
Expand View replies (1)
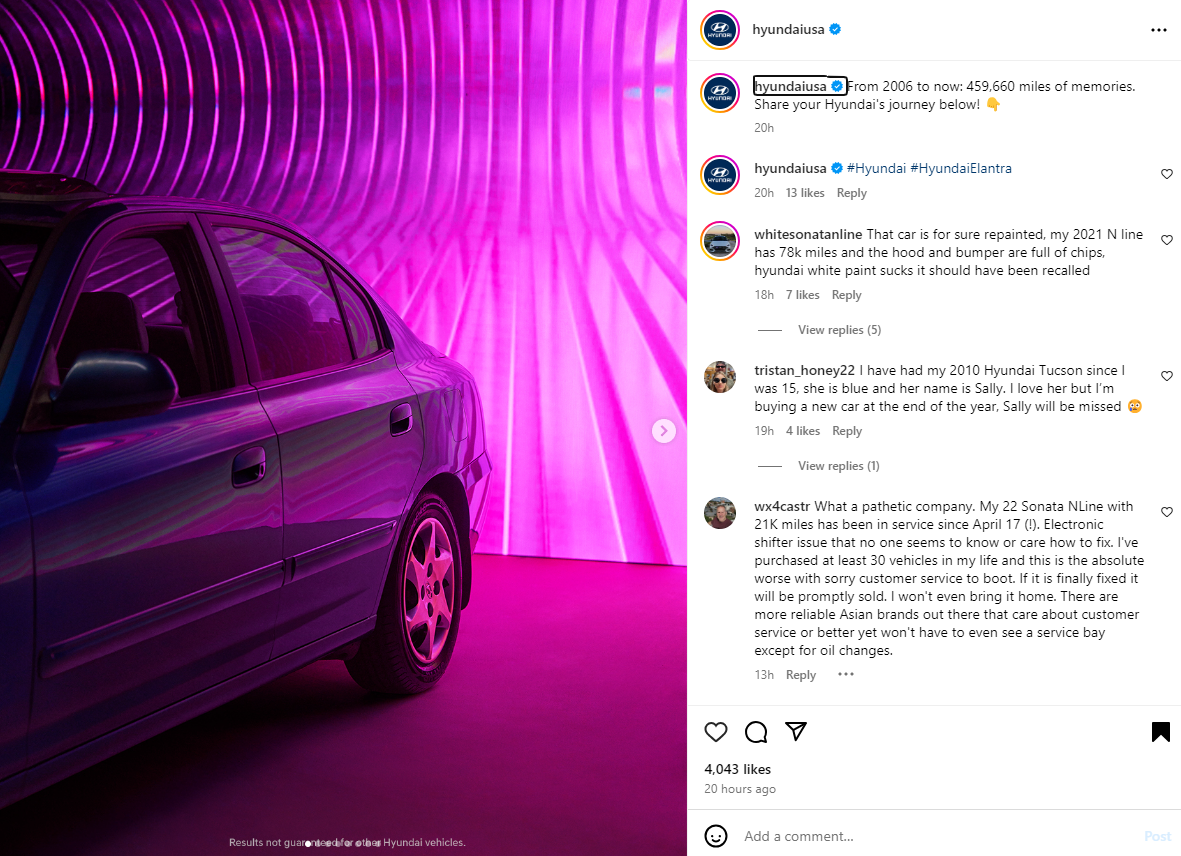pyautogui.click(x=838, y=466)
